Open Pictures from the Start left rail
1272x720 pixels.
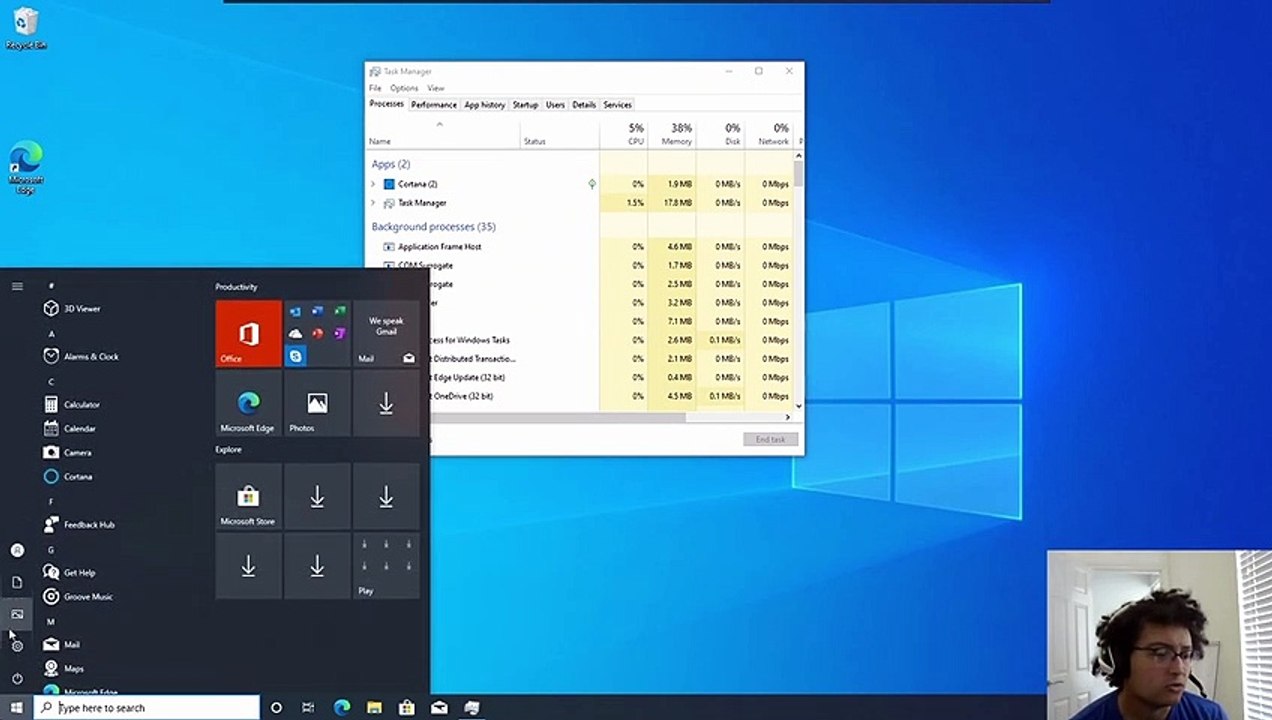[17, 614]
